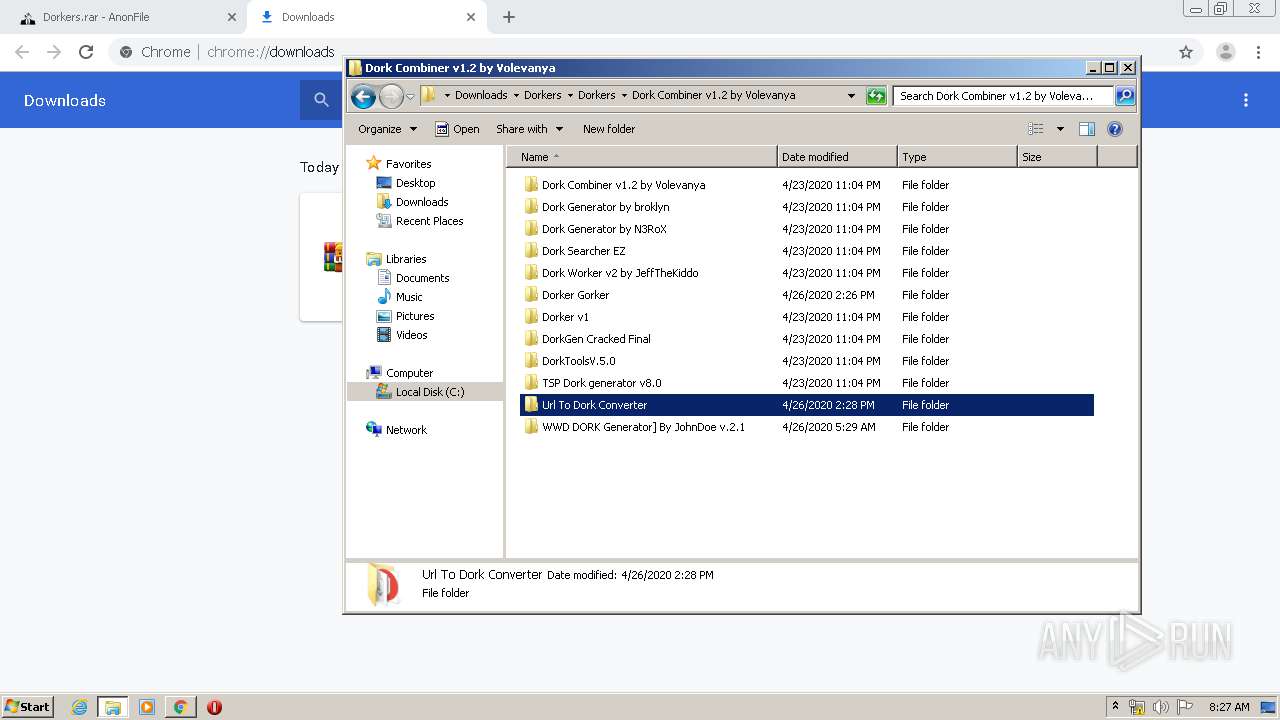Sort by the Type column header
1280x720 pixels.
[957, 157]
